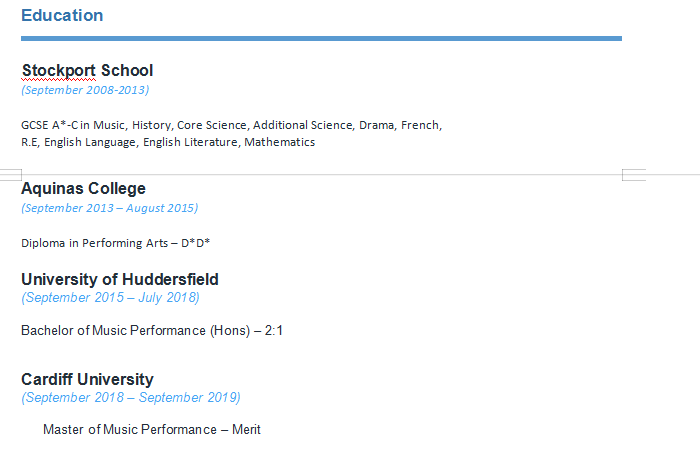Click the Education section heading
700x455 pixels.
click(x=62, y=16)
